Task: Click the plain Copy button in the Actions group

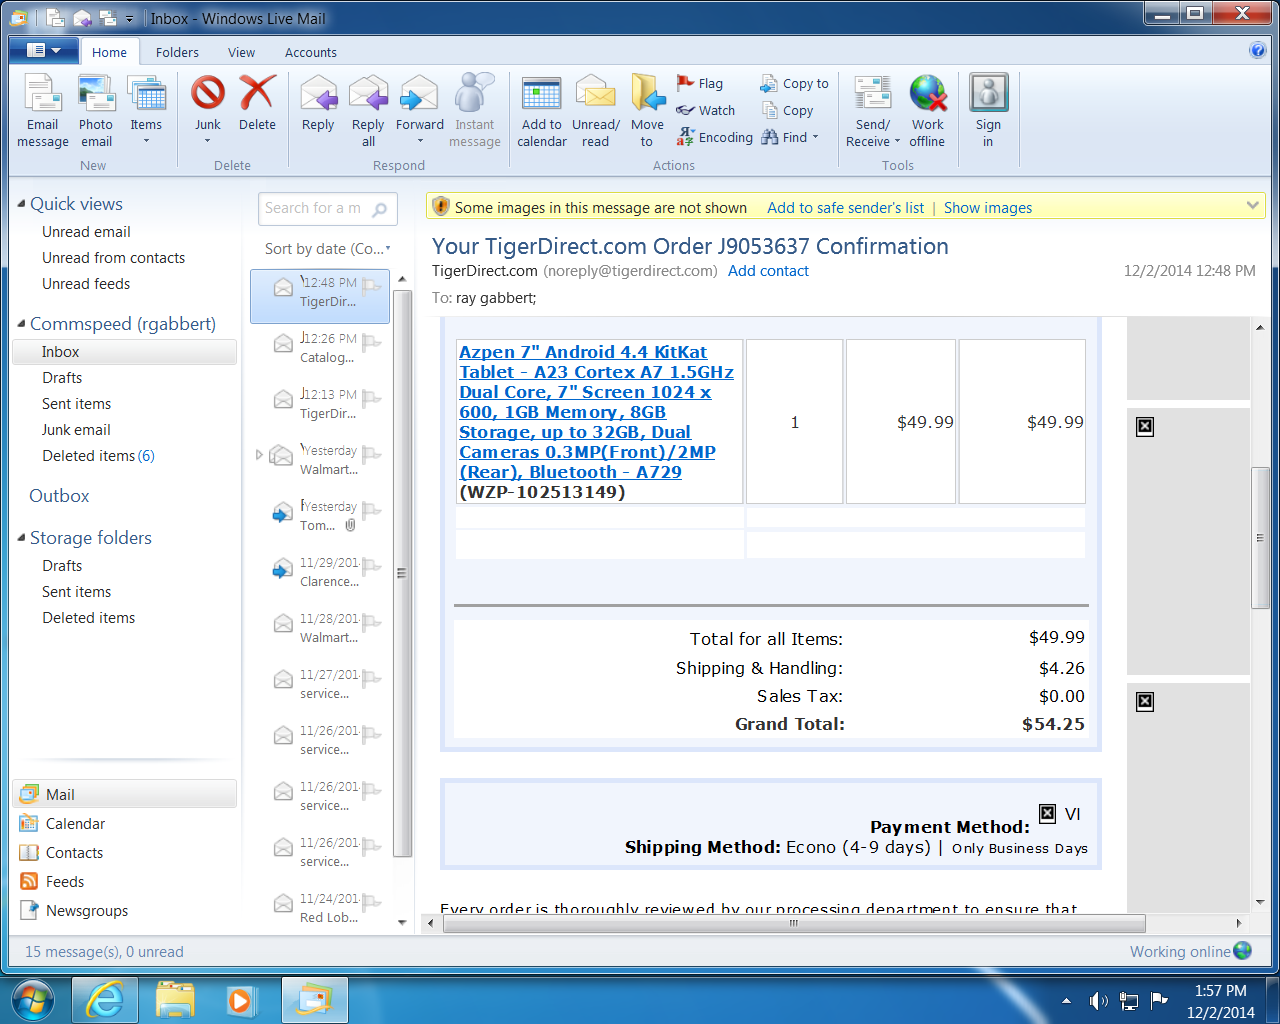Action: coord(787,110)
